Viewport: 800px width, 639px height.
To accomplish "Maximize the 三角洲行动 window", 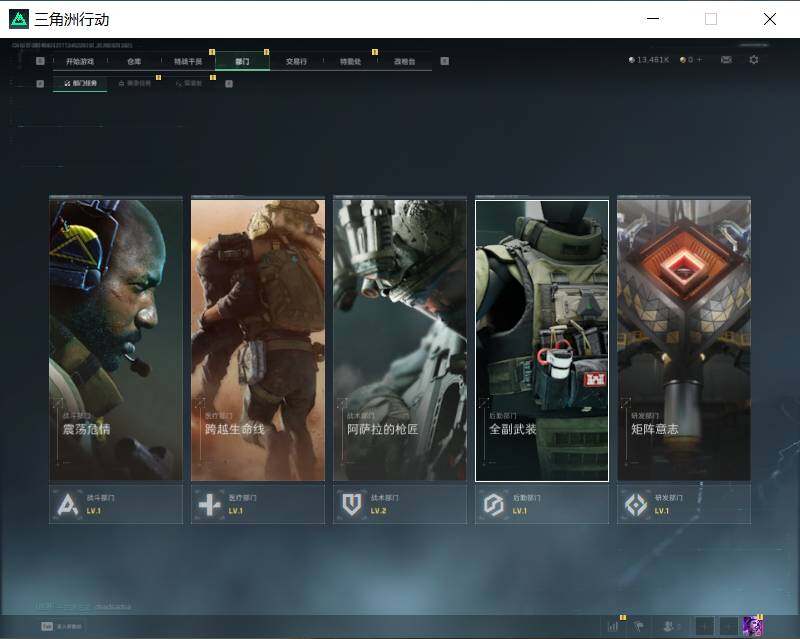I will tap(711, 19).
